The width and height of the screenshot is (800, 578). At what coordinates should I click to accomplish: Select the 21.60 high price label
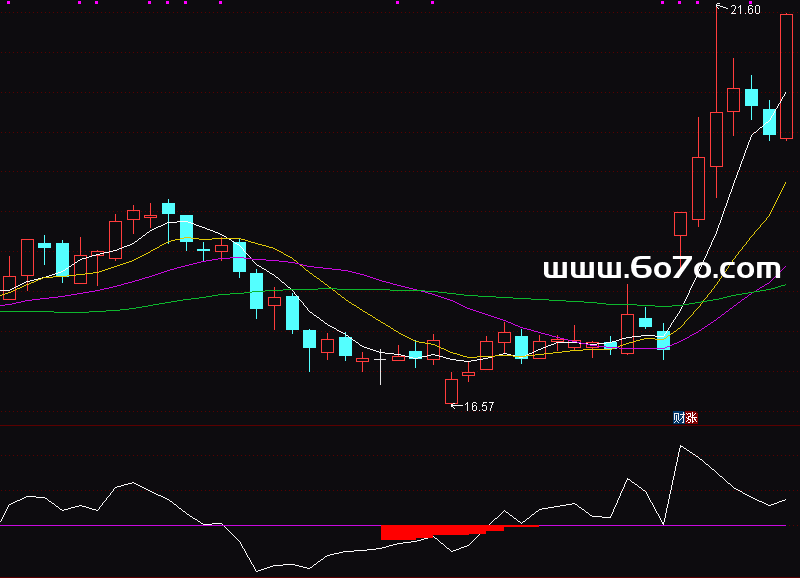(x=745, y=10)
